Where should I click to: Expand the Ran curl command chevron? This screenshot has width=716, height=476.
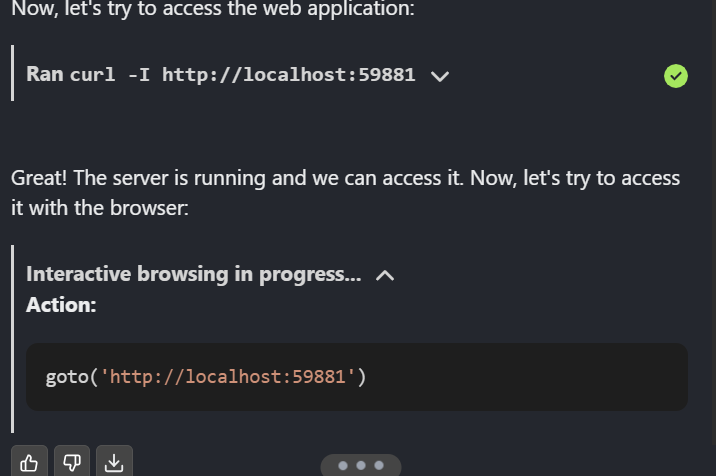coord(440,76)
